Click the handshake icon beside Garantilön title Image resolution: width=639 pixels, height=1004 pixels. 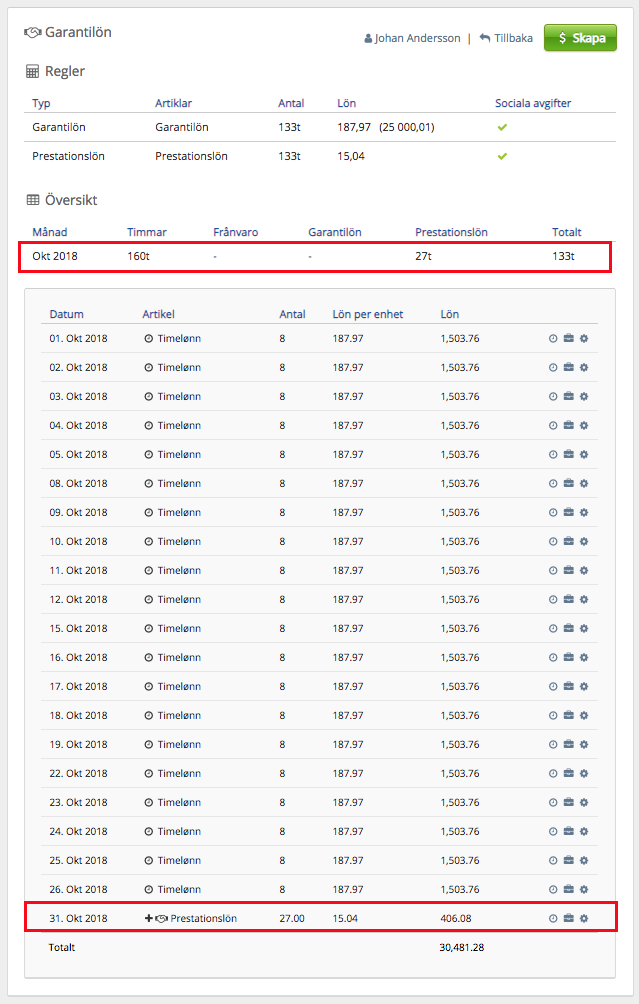point(32,33)
